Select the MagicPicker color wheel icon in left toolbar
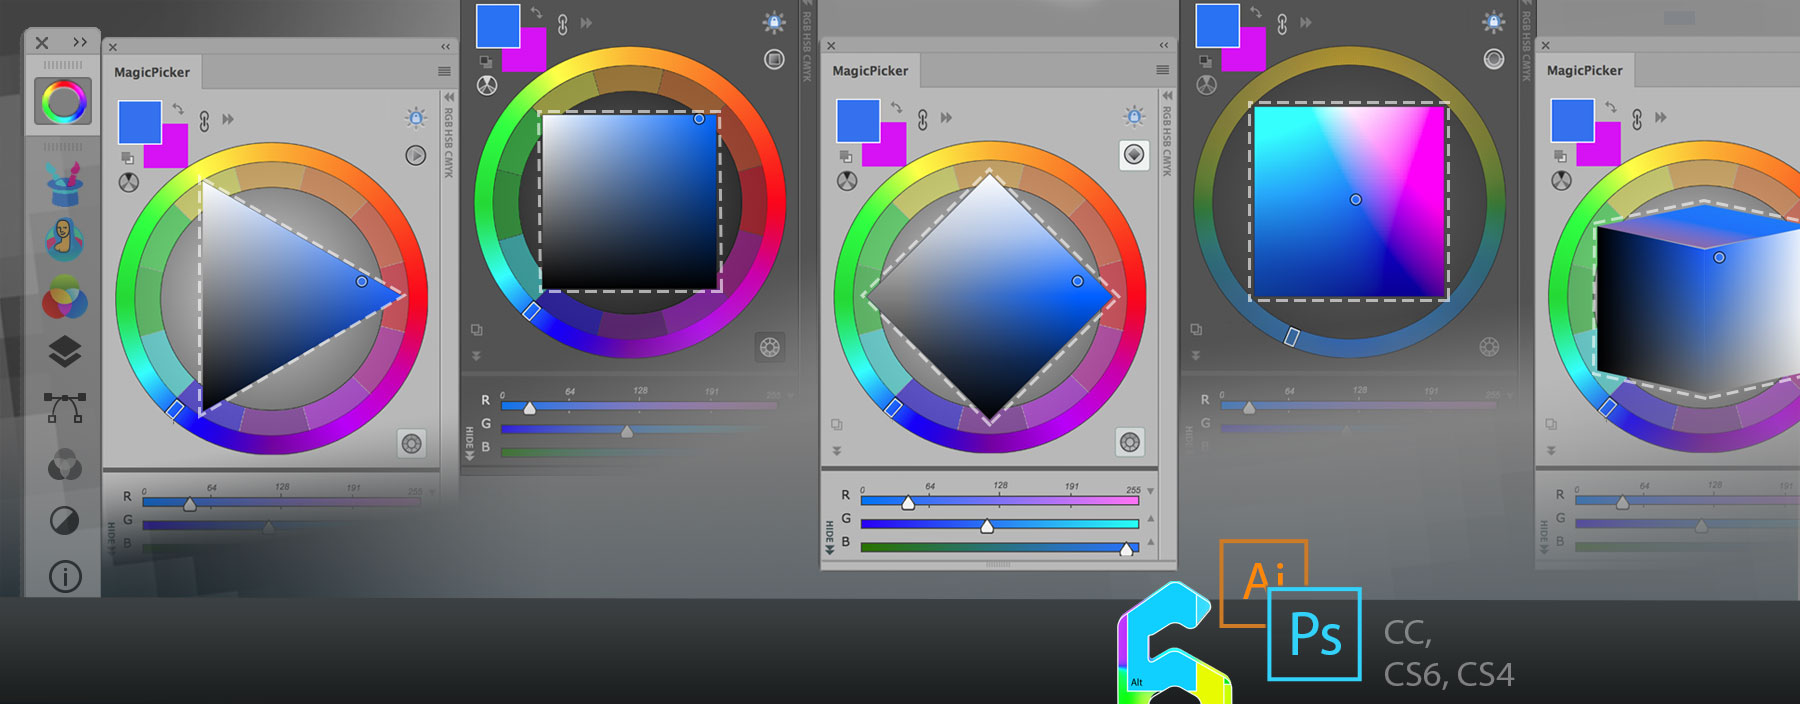 [63, 102]
